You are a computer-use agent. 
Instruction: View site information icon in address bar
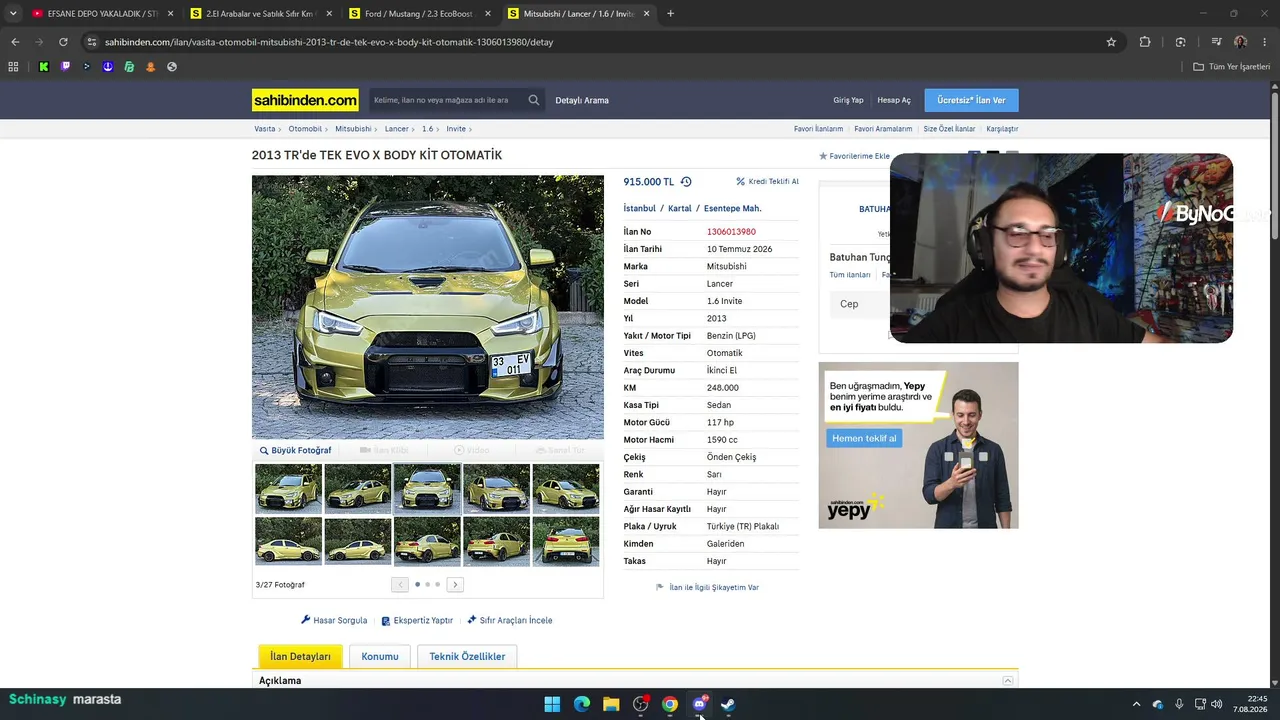point(92,42)
